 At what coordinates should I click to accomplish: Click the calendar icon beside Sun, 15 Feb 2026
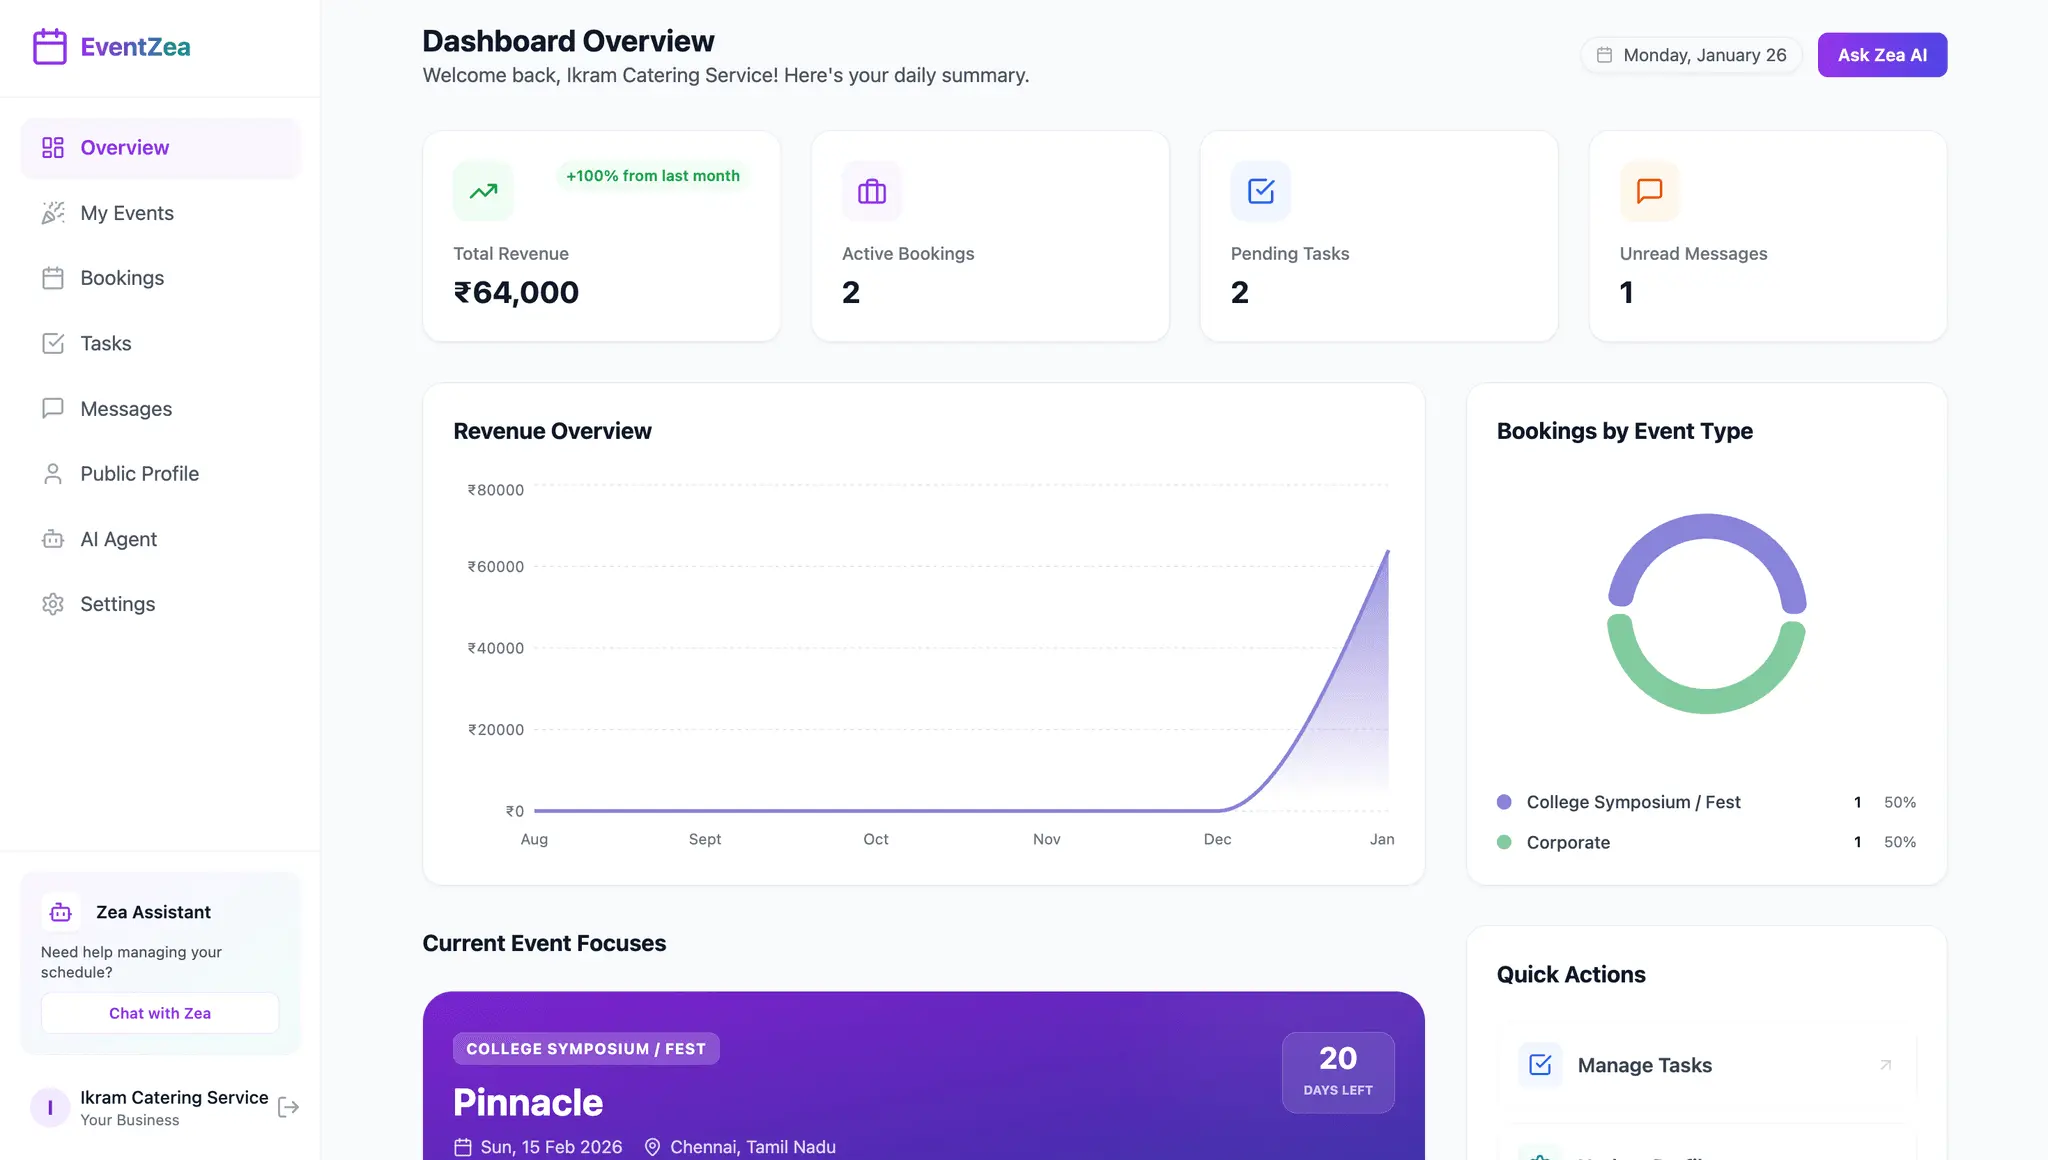[463, 1147]
